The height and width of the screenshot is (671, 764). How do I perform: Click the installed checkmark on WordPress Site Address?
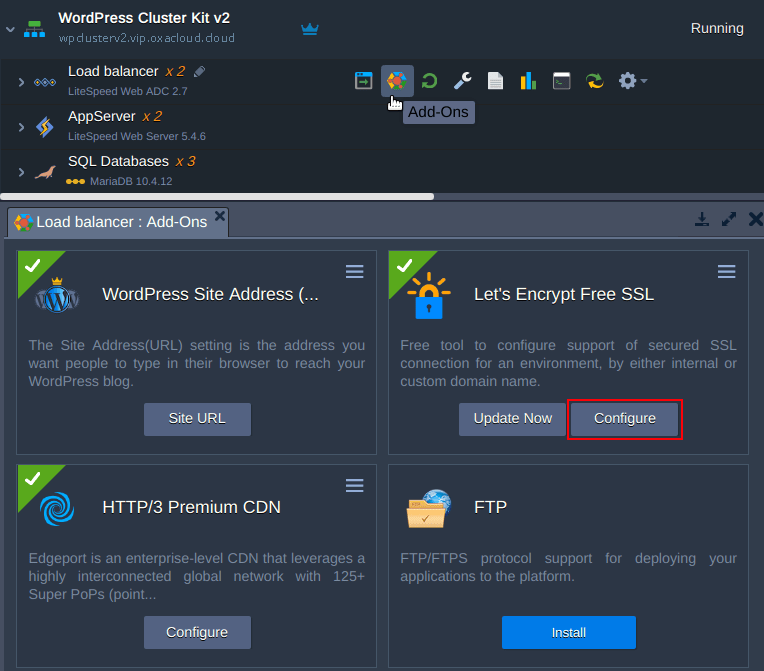click(x=32, y=266)
